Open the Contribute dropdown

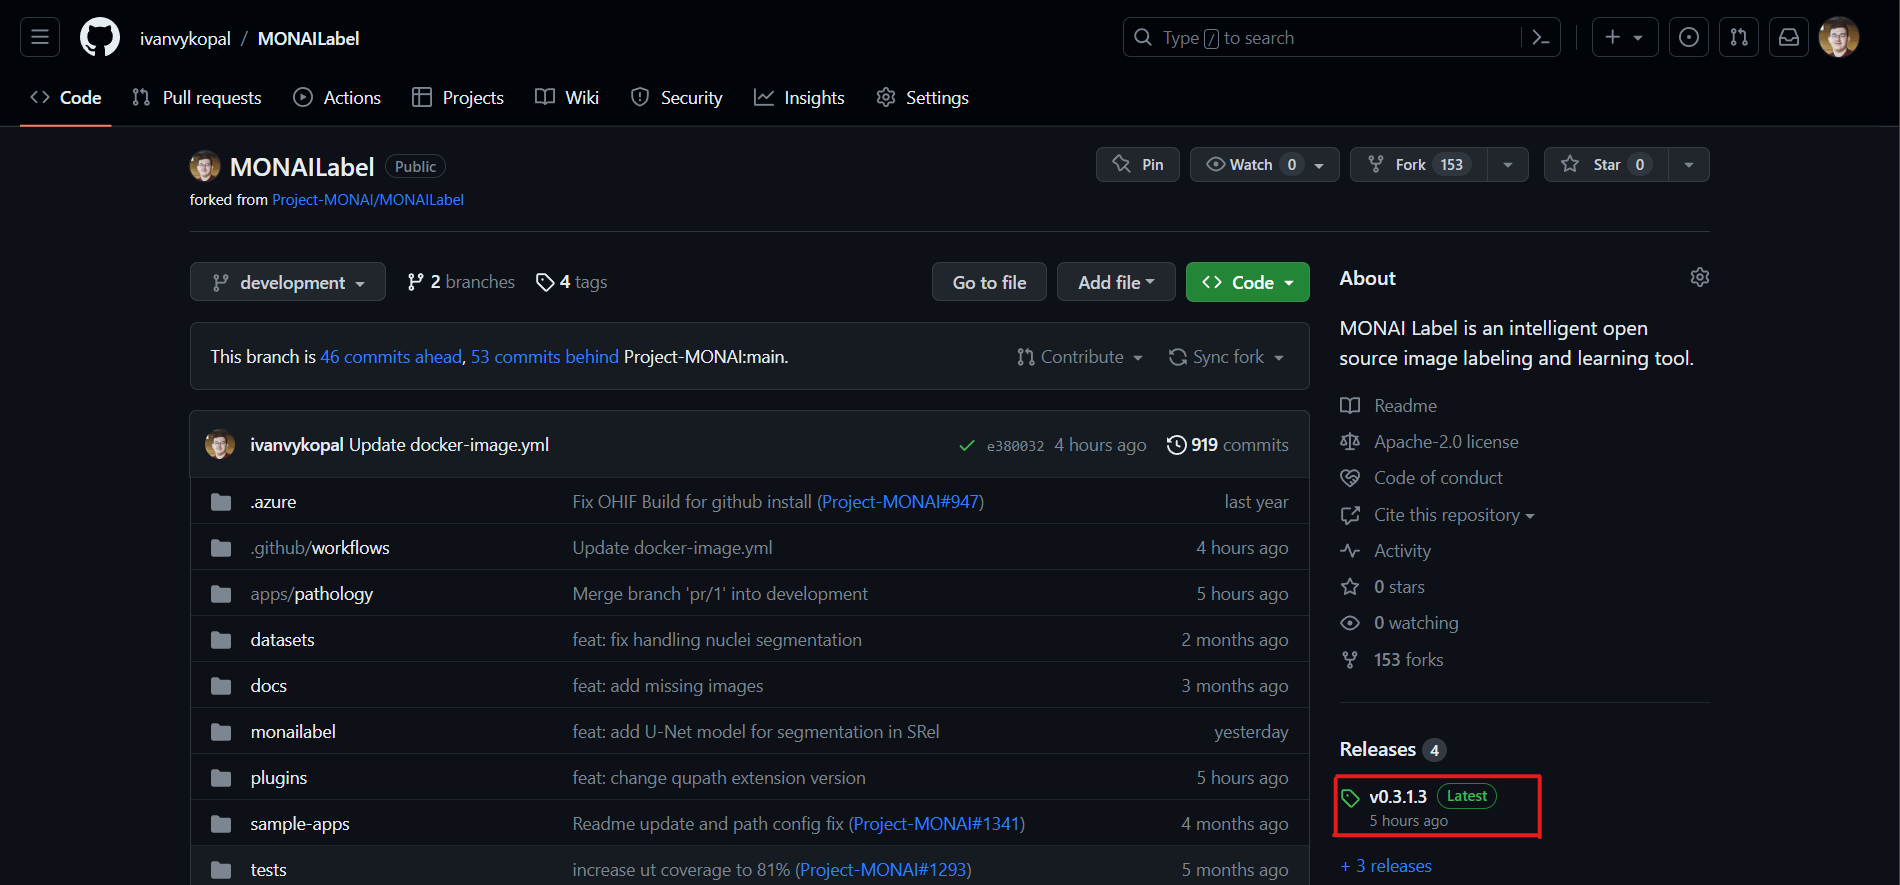coord(1080,357)
